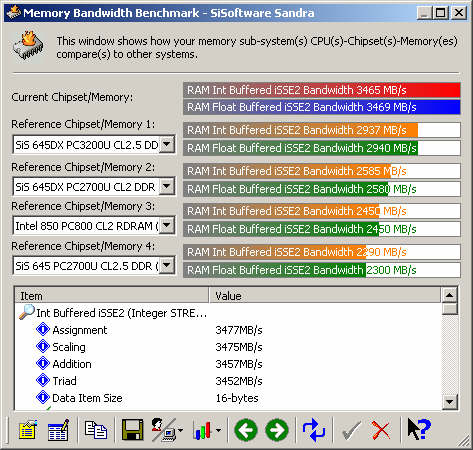Viewport: 473px width, 450px height.
Task: Click the flaming memory chip icon
Action: click(x=29, y=46)
